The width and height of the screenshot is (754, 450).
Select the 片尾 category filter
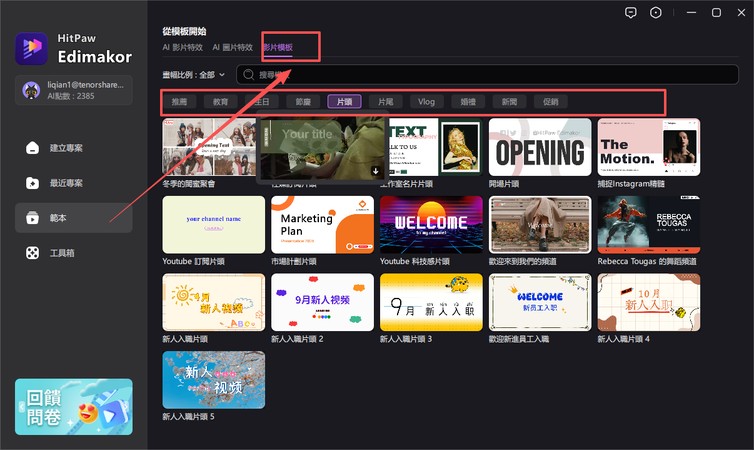[386, 101]
